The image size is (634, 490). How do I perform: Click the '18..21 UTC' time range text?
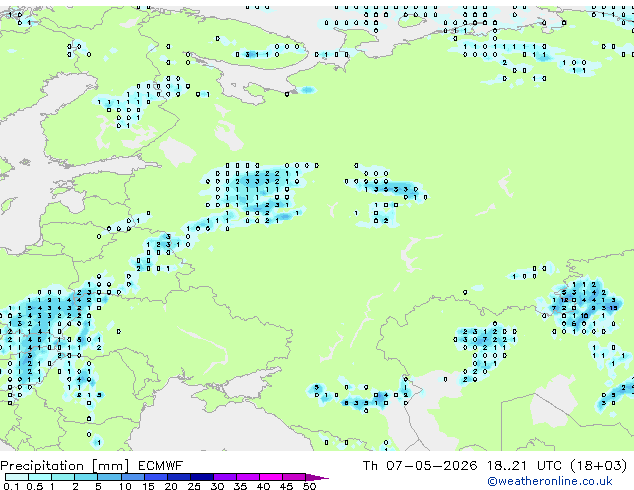click(x=524, y=466)
